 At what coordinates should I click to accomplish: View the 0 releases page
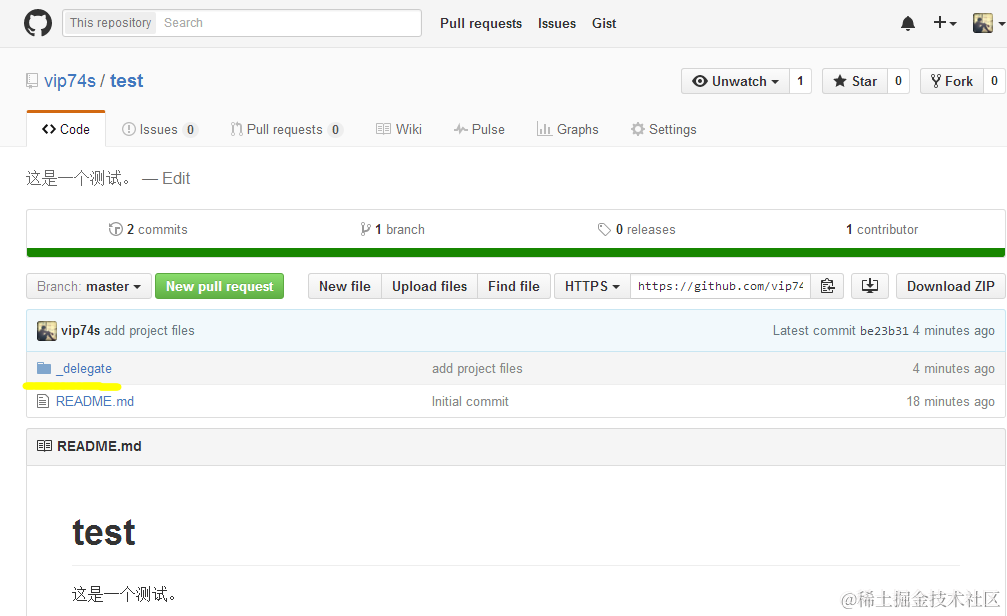coord(636,229)
